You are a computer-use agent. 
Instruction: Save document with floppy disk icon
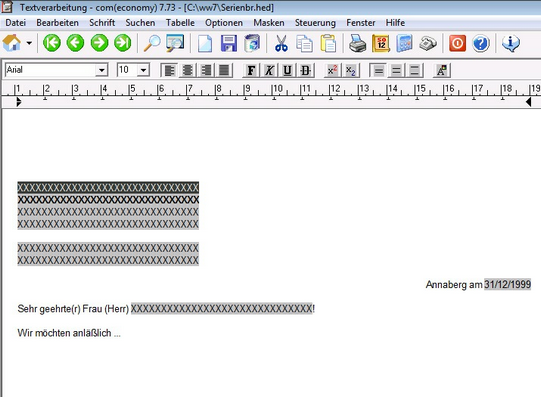click(x=229, y=43)
